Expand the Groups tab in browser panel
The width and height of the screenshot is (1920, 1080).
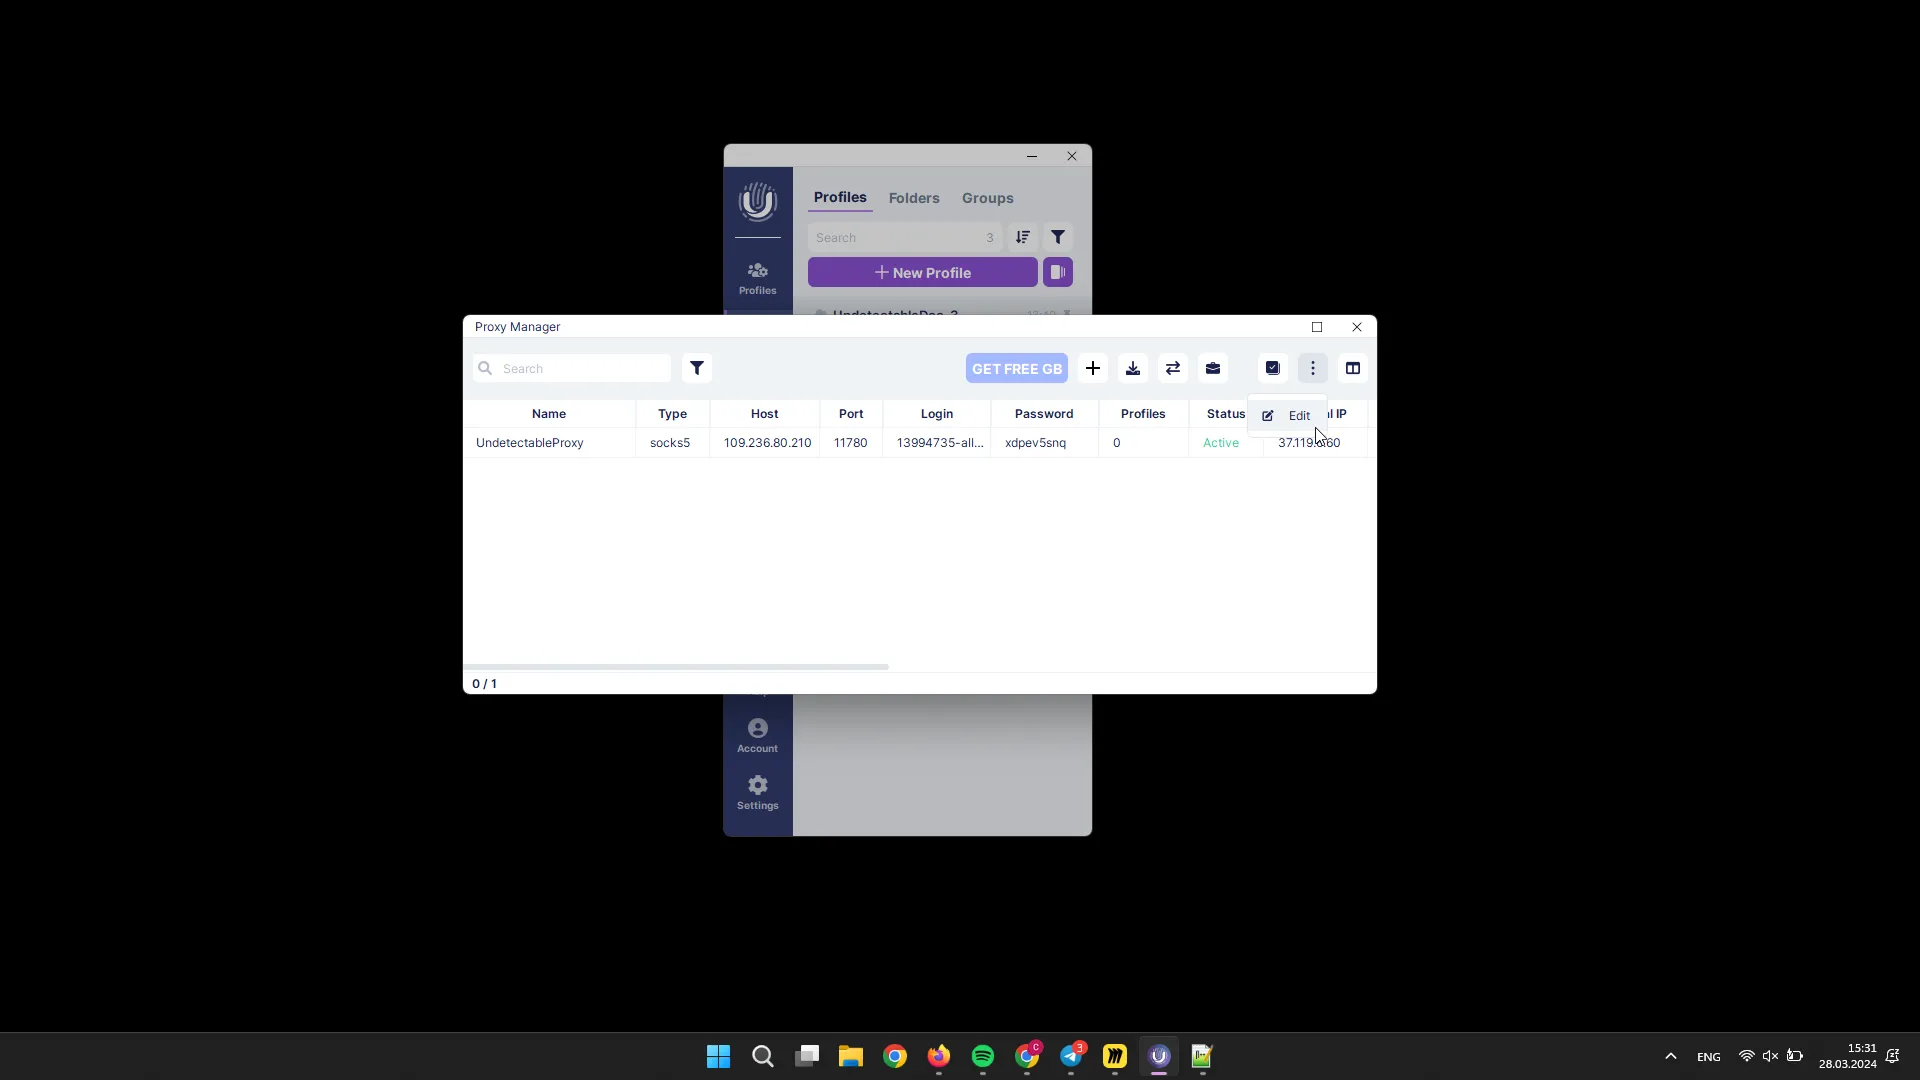tap(989, 198)
